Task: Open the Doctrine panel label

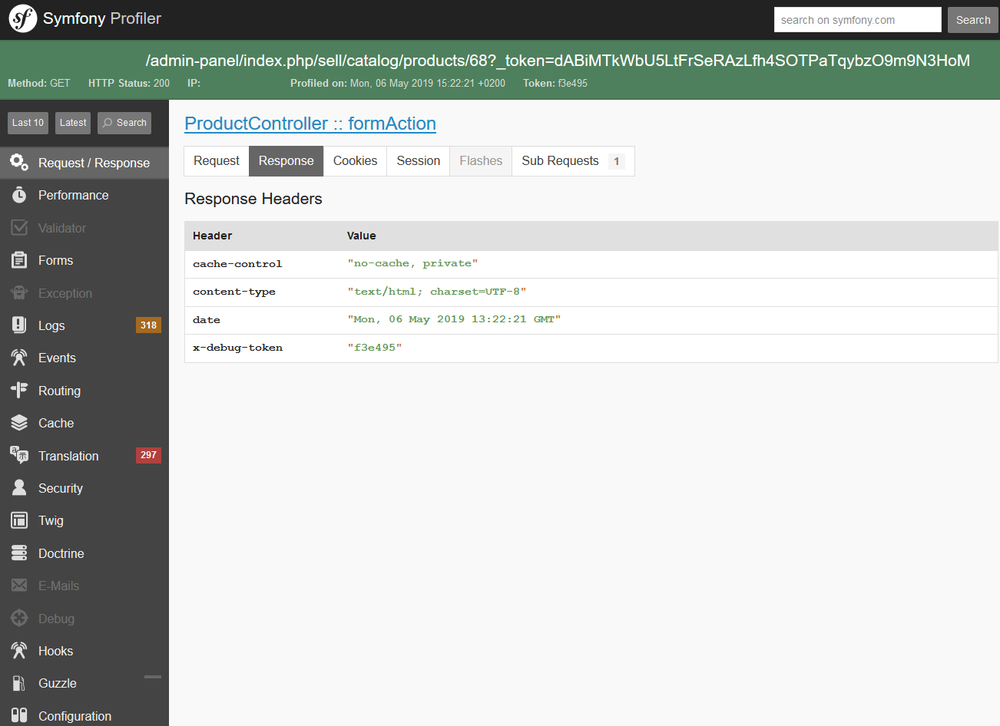Action: [61, 553]
